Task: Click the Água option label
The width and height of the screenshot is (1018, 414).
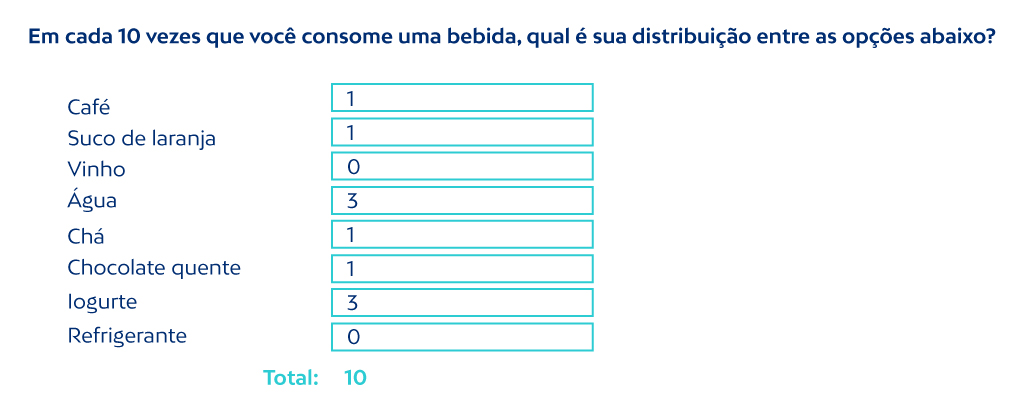Action: [92, 201]
